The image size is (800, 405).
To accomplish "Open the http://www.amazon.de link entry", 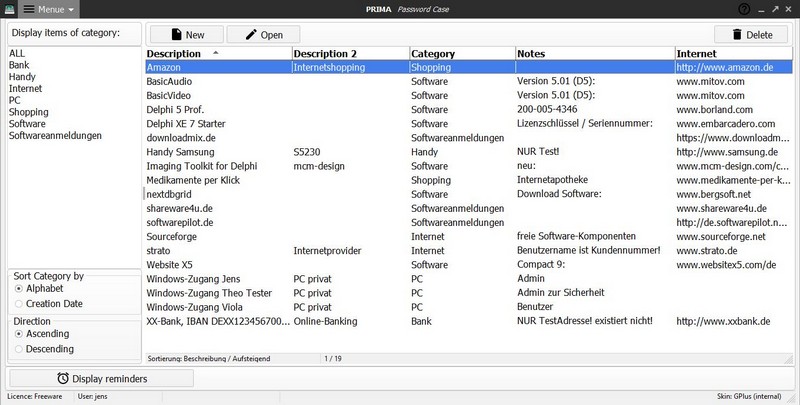I will (725, 67).
